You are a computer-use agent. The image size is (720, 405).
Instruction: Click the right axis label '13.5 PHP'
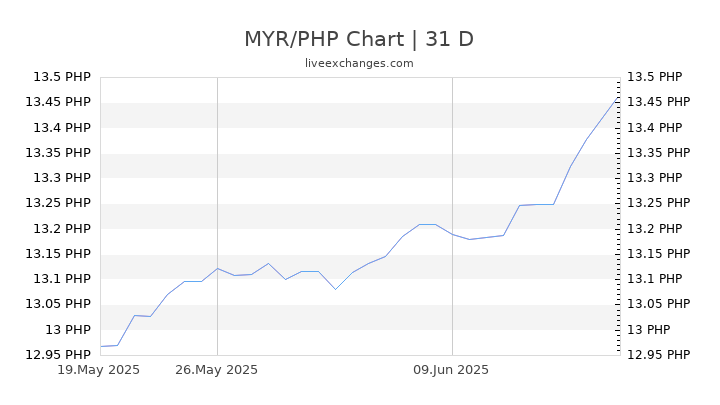655,77
